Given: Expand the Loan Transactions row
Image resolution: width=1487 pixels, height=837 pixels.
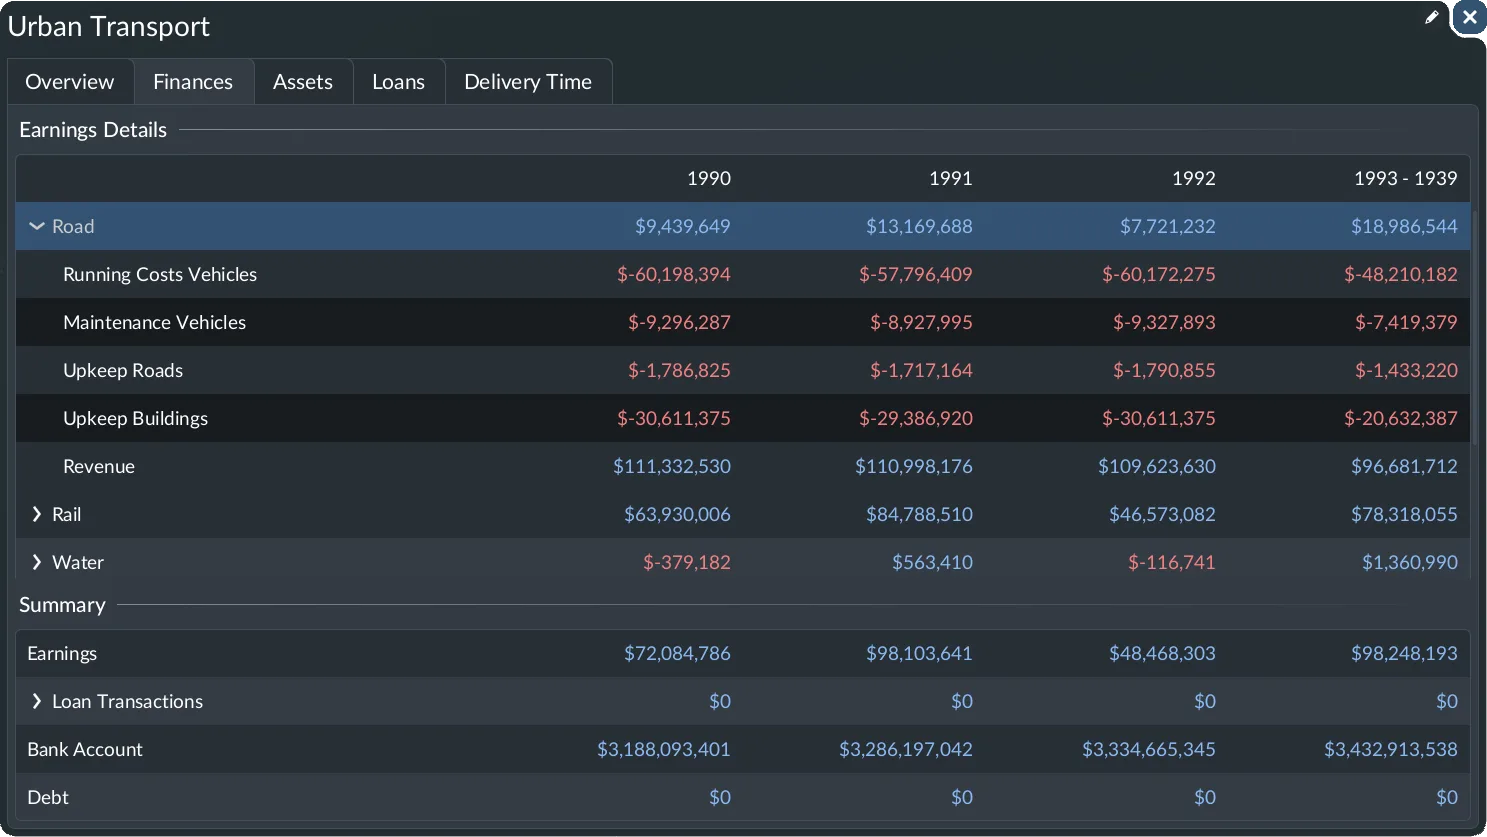Looking at the screenshot, I should [37, 701].
